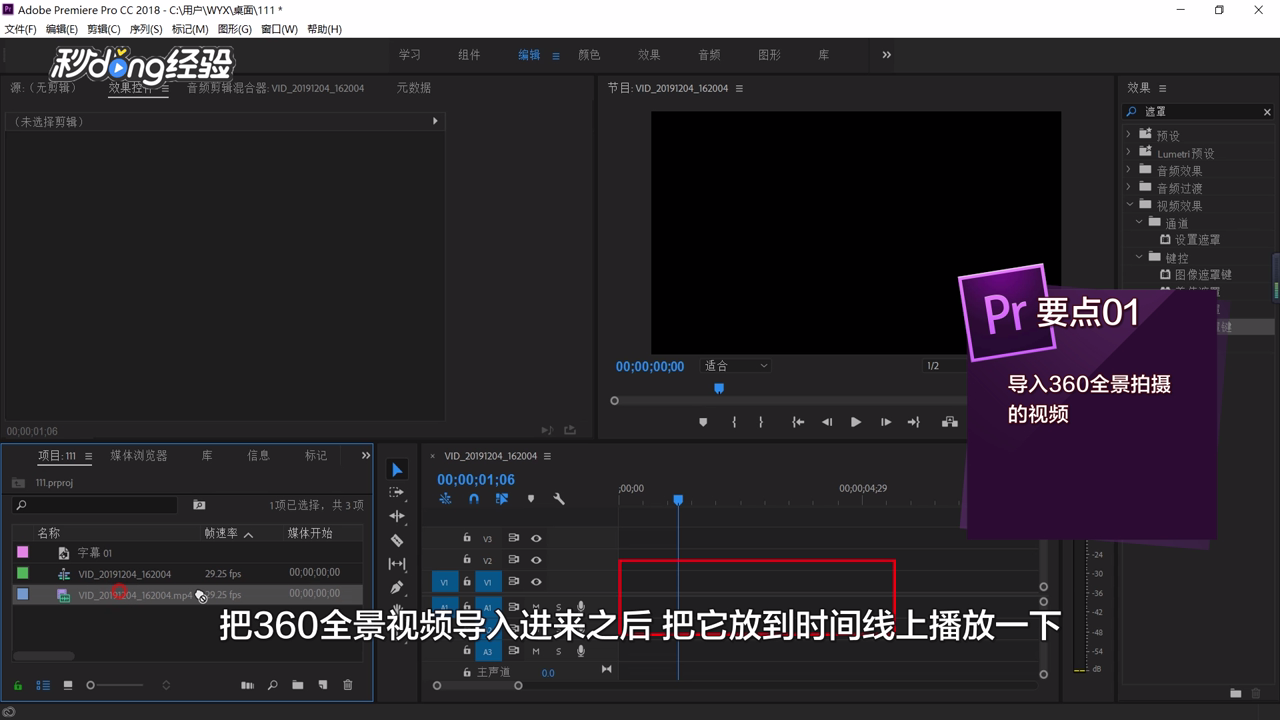The height and width of the screenshot is (720, 1280).
Task: Click Add Marker in Program Monitor
Action: 703,422
